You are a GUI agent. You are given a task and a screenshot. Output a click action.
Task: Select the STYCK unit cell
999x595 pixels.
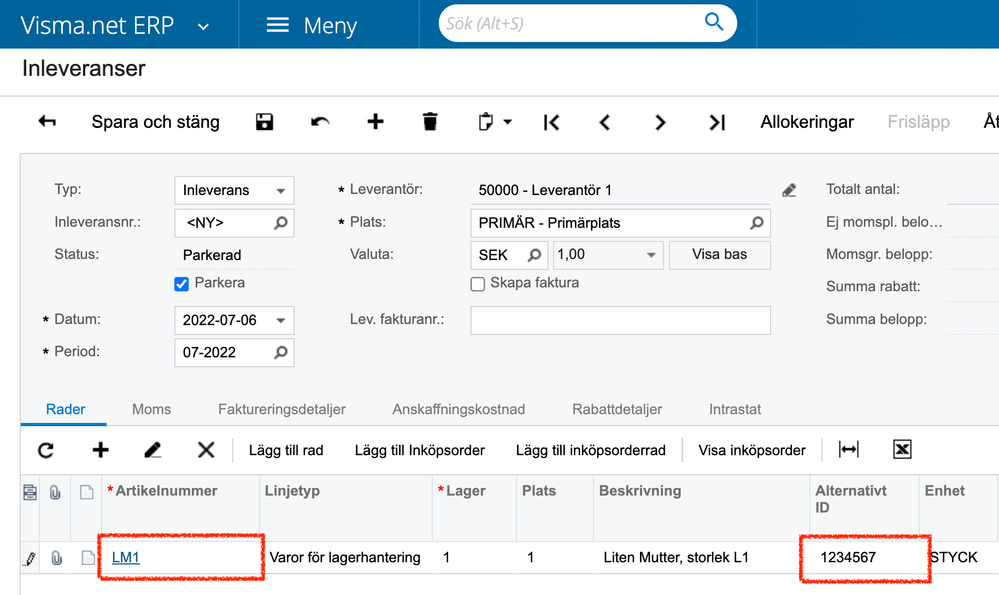coord(958,557)
